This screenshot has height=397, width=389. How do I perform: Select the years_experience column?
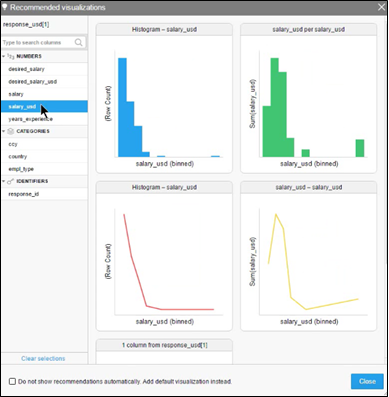coord(44,119)
